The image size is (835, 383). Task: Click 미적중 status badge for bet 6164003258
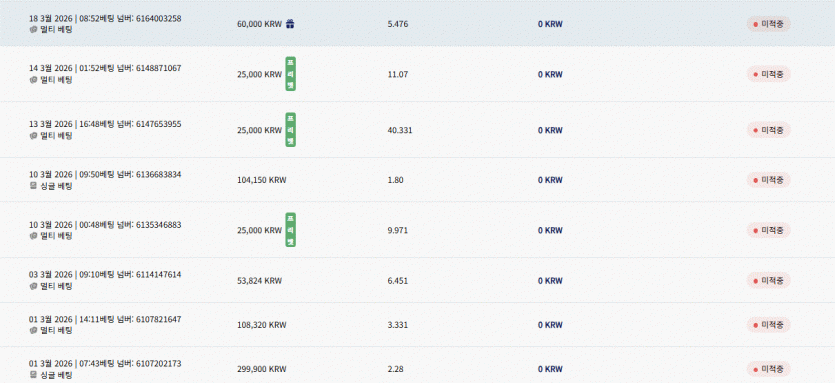pos(768,24)
